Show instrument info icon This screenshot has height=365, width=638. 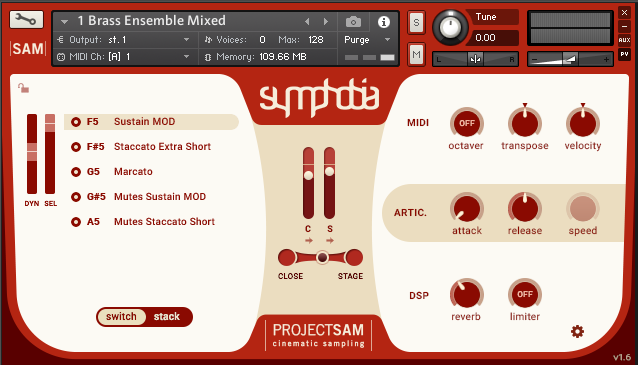point(384,22)
